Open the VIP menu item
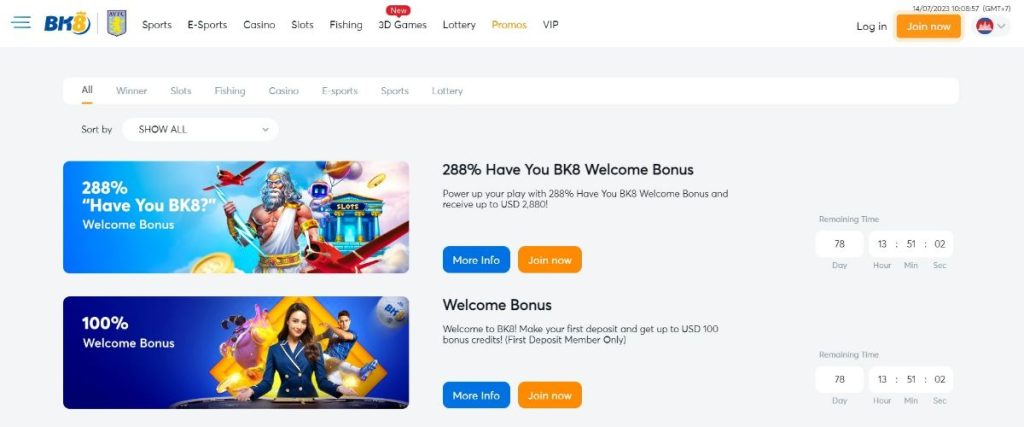Image resolution: width=1024 pixels, height=427 pixels. point(551,25)
